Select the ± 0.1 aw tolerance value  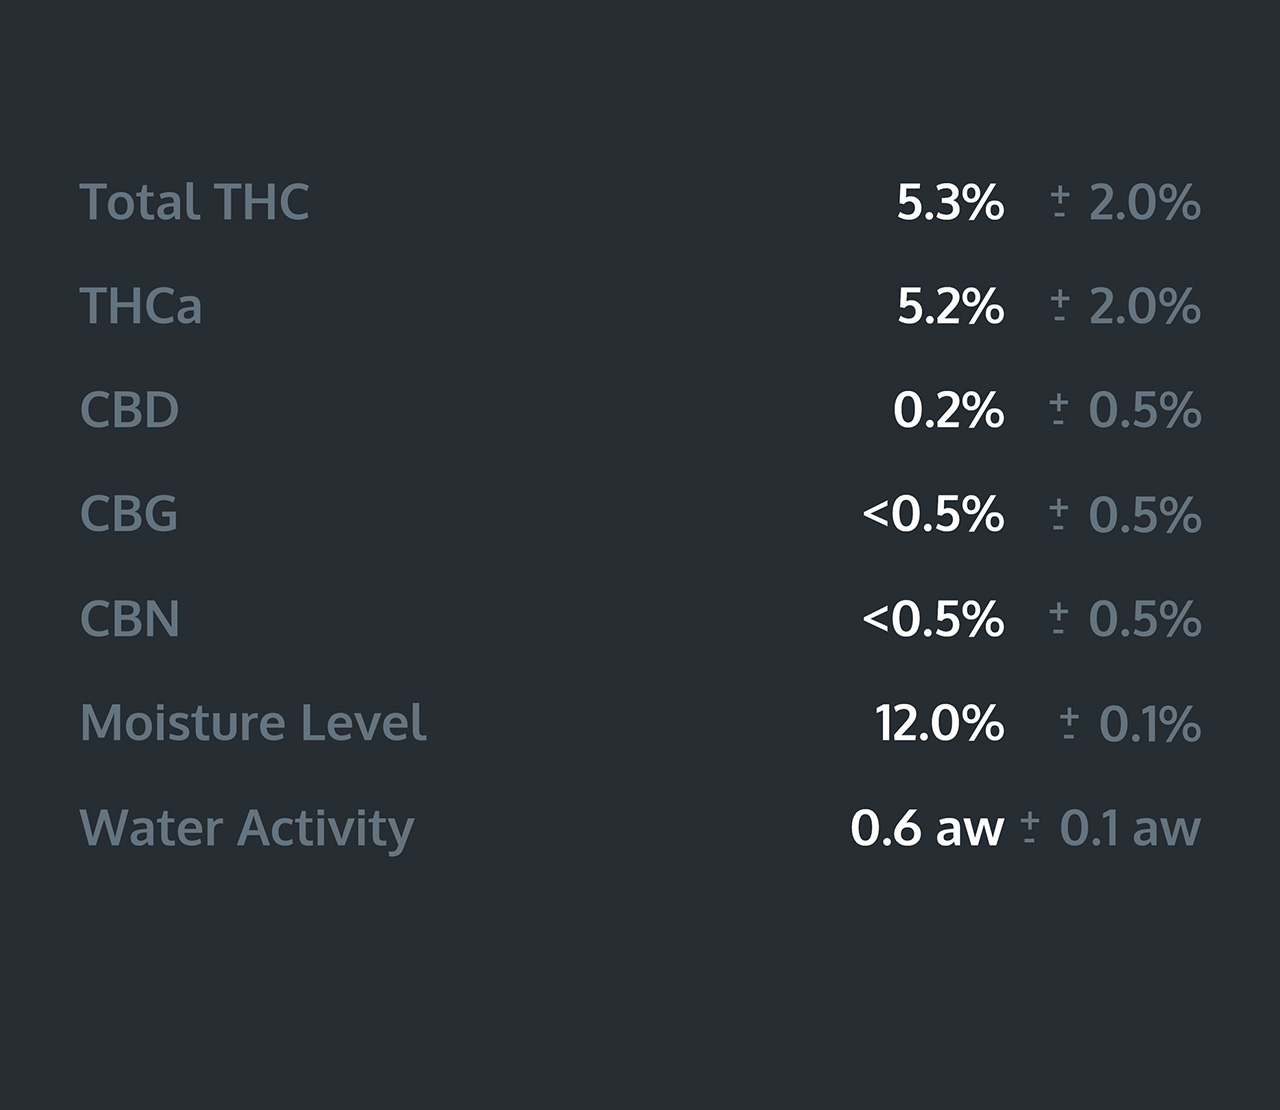(x=1112, y=828)
